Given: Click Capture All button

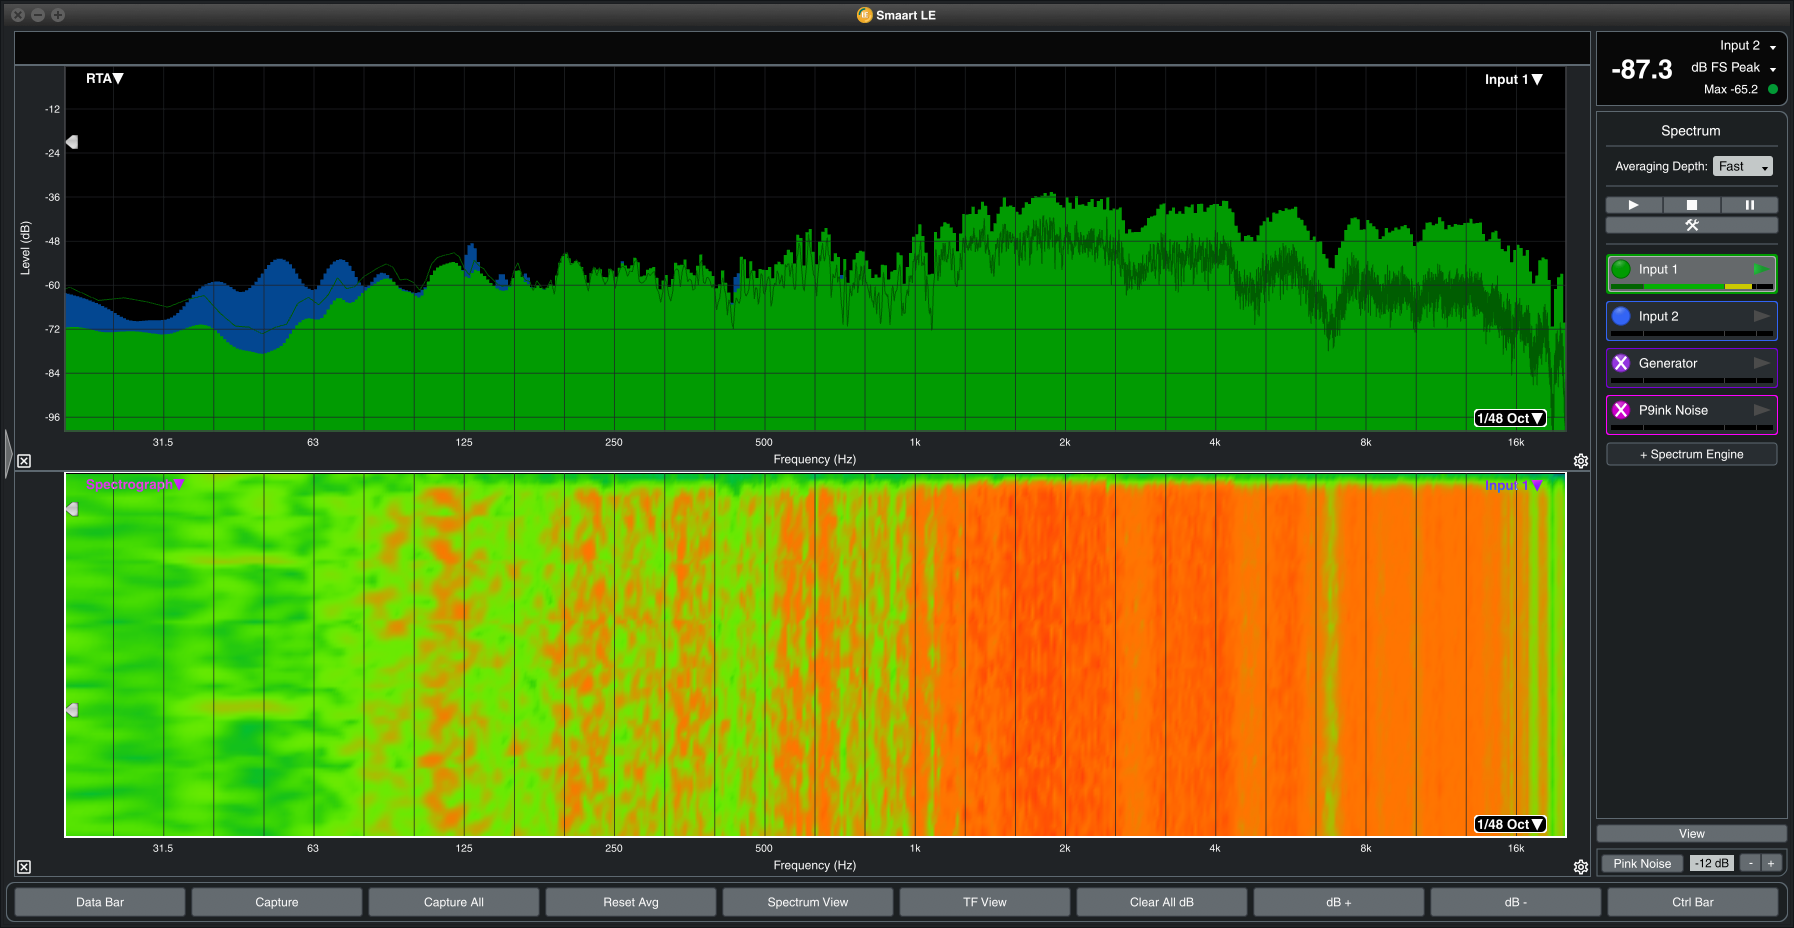Looking at the screenshot, I should click(454, 902).
